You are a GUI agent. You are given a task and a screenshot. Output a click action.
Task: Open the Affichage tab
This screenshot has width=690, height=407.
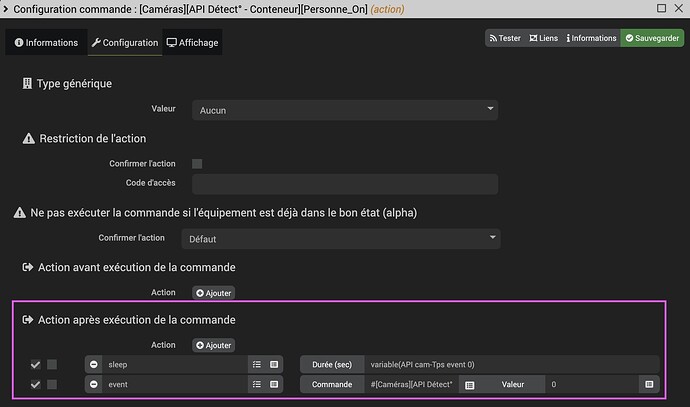(x=193, y=42)
